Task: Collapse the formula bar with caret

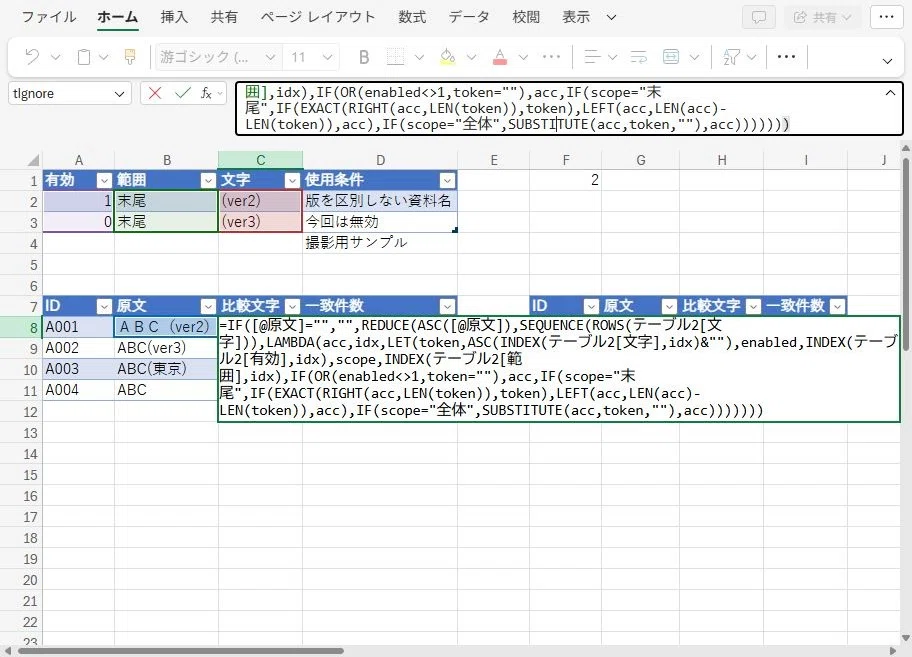Action: click(x=890, y=93)
